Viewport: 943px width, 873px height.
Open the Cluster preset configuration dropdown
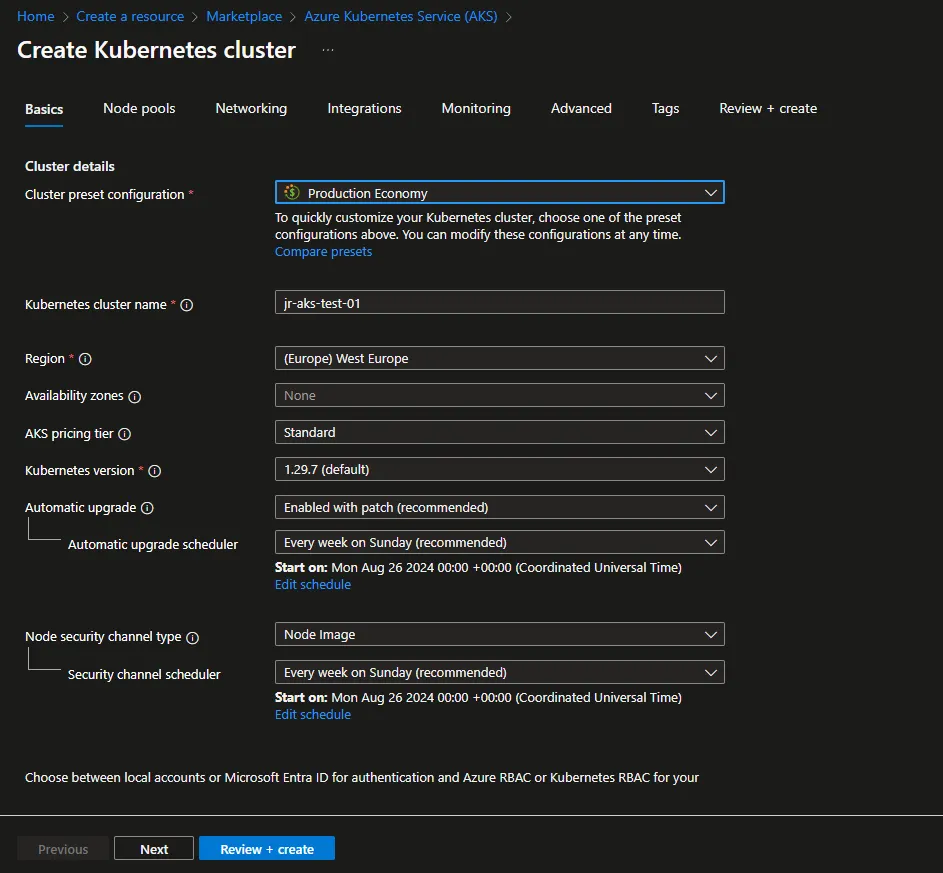click(500, 192)
